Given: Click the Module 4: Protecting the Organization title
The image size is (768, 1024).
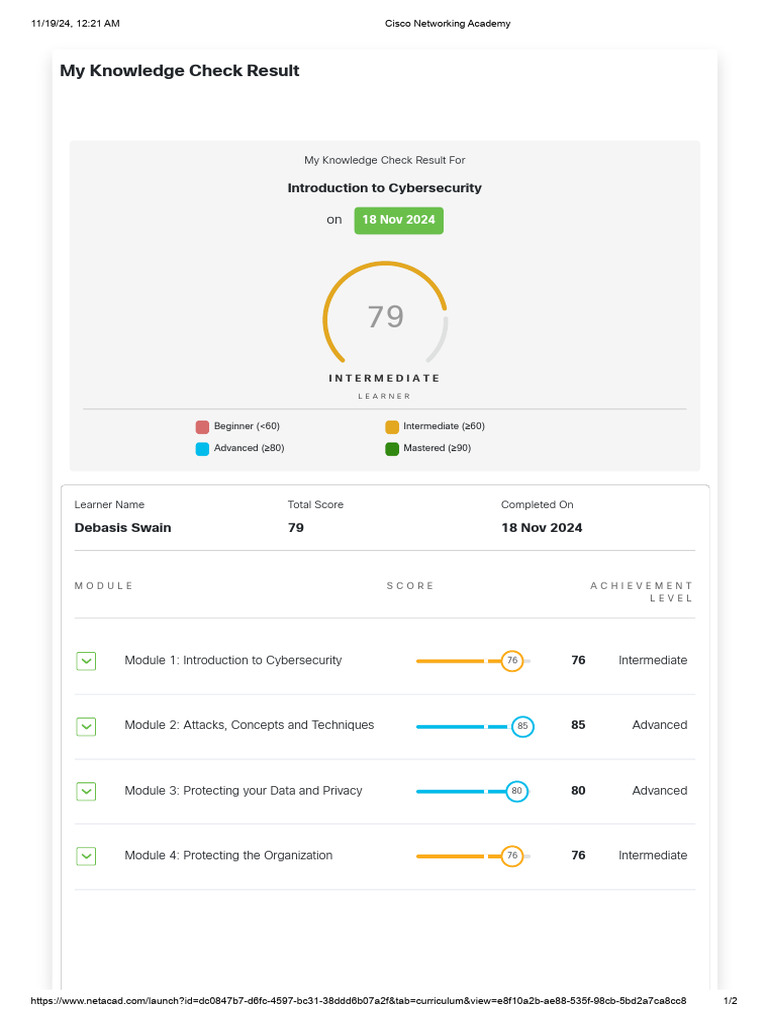Looking at the screenshot, I should point(228,855).
